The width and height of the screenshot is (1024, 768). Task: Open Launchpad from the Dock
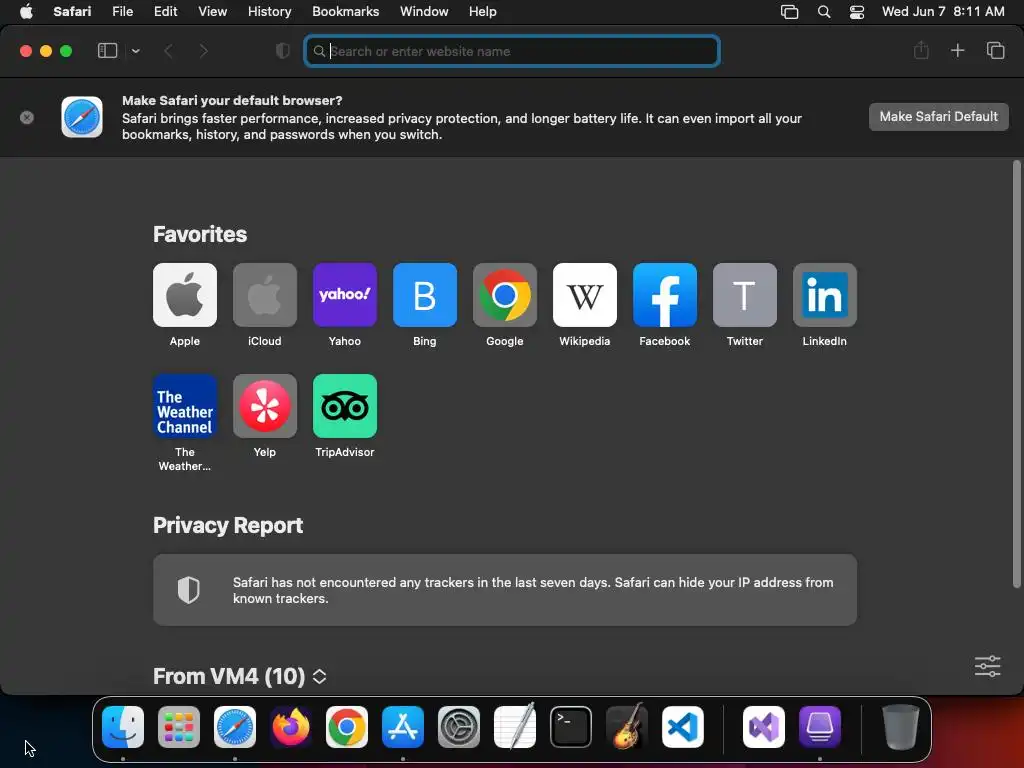coord(179,726)
